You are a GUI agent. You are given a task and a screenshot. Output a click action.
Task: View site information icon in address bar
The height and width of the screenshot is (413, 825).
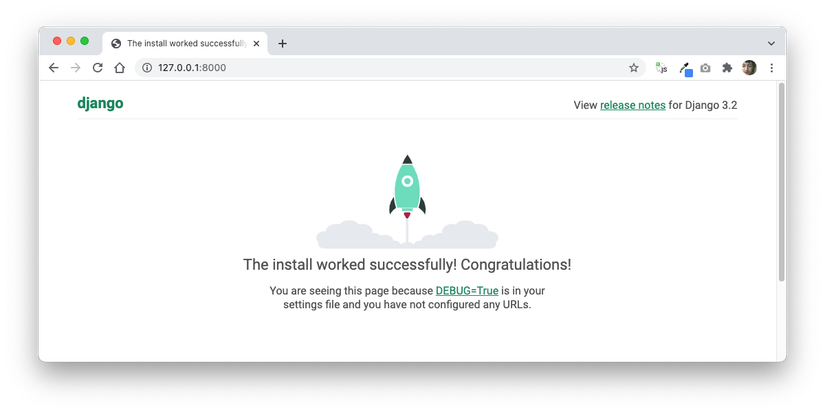[x=147, y=68]
